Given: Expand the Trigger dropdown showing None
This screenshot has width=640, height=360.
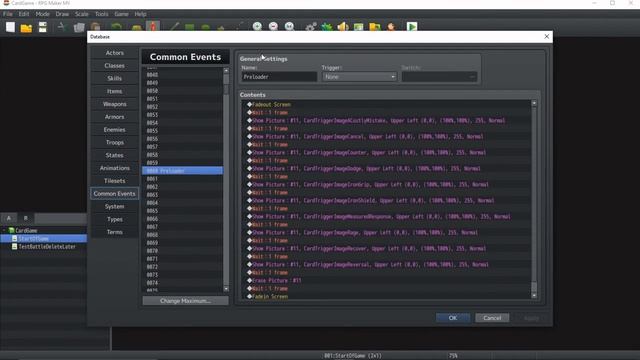Looking at the screenshot, I should (359, 77).
